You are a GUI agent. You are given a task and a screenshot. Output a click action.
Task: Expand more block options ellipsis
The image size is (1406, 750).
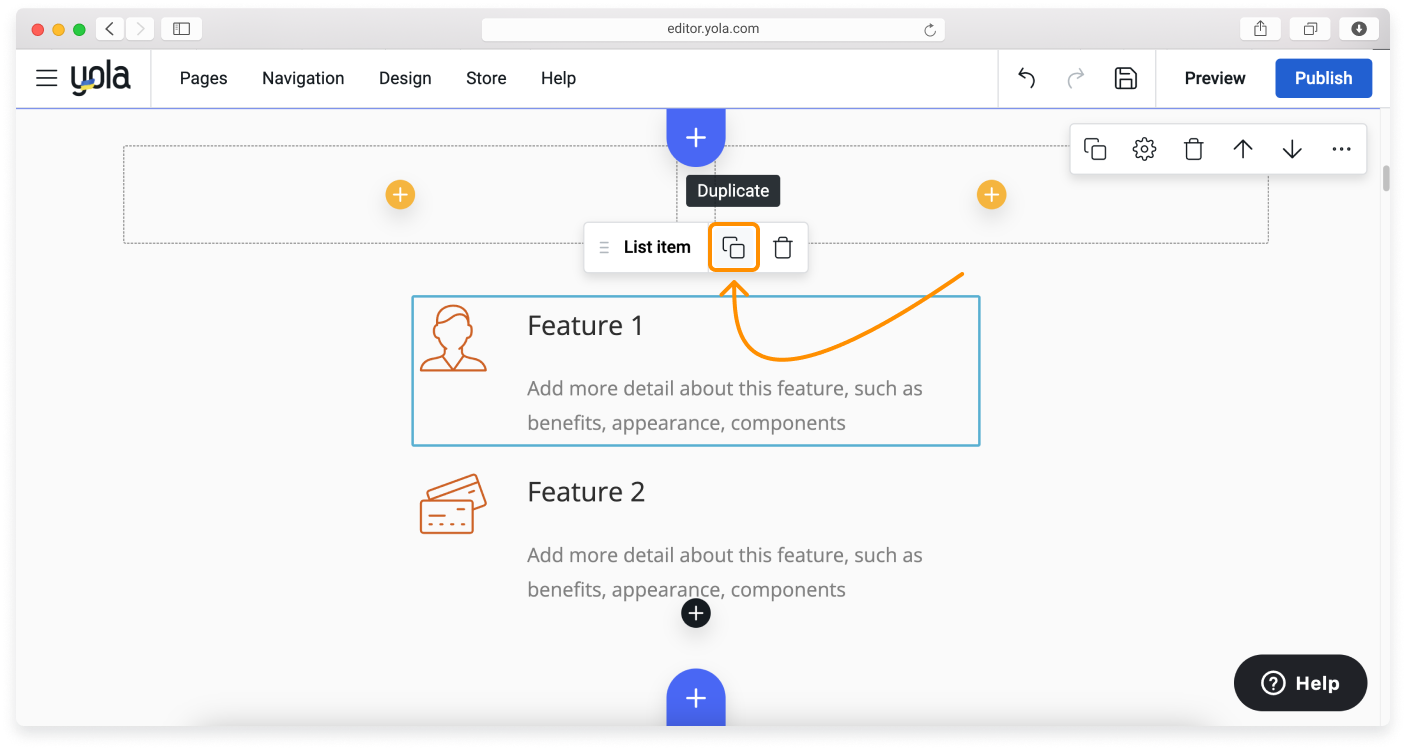coord(1341,149)
